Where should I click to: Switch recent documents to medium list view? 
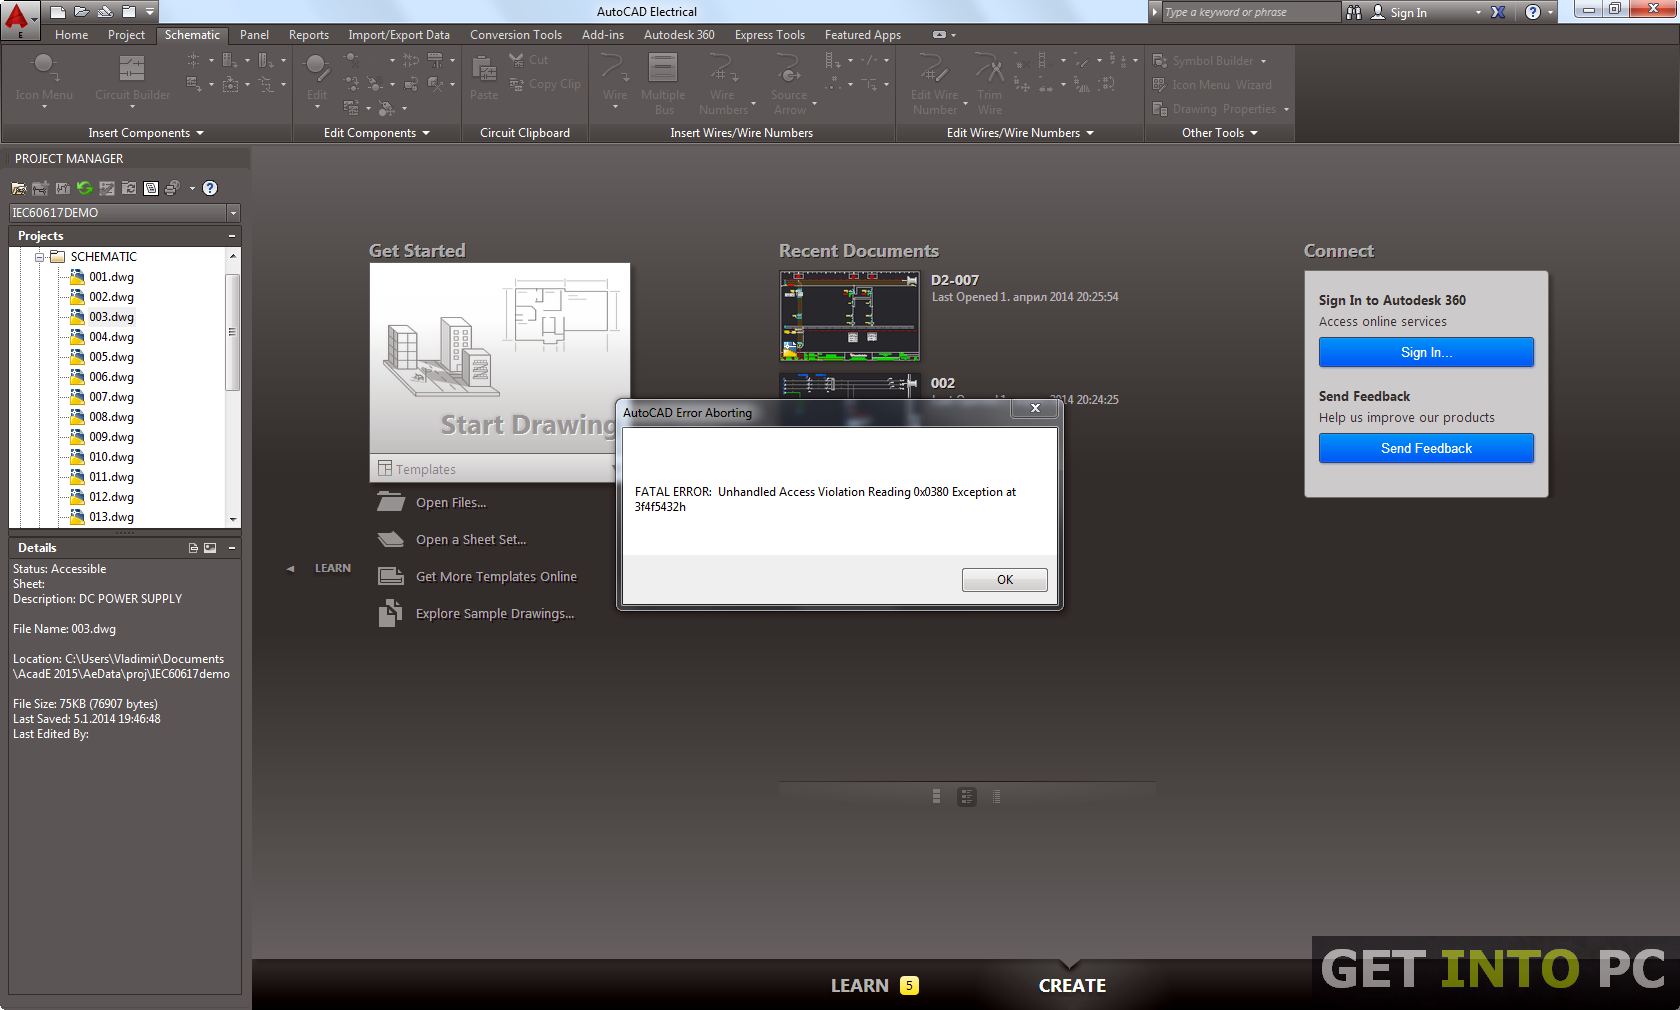(x=966, y=796)
